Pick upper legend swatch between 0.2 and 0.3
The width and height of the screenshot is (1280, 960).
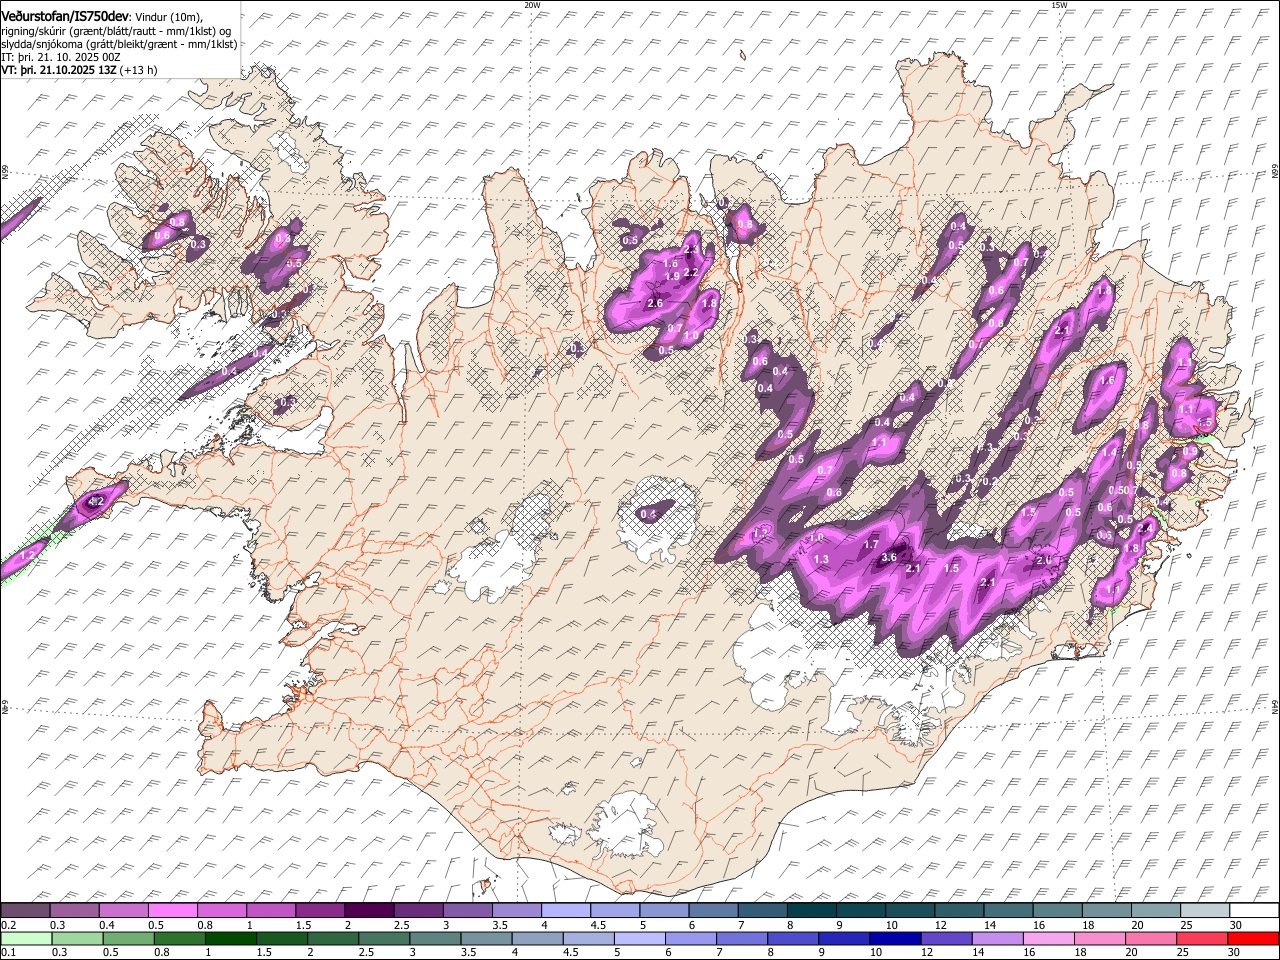coord(25,911)
